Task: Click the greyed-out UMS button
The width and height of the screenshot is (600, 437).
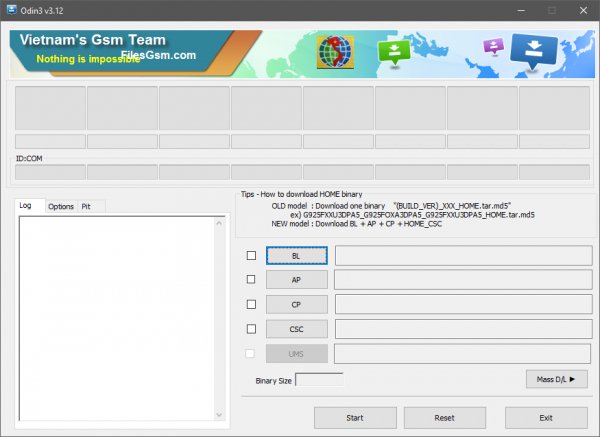Action: tap(297, 354)
